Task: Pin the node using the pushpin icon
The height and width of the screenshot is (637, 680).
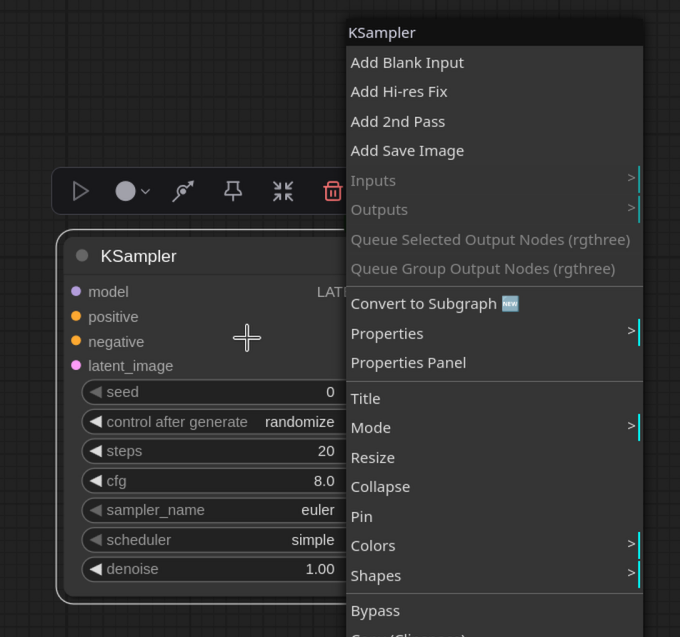Action: 233,191
